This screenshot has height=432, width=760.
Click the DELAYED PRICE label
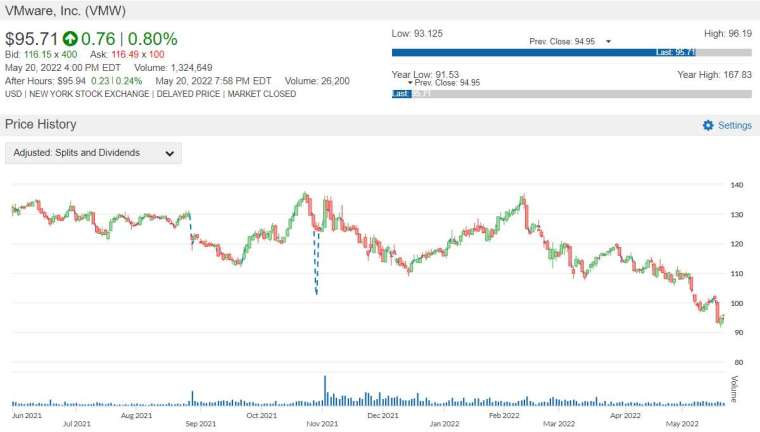[x=188, y=94]
